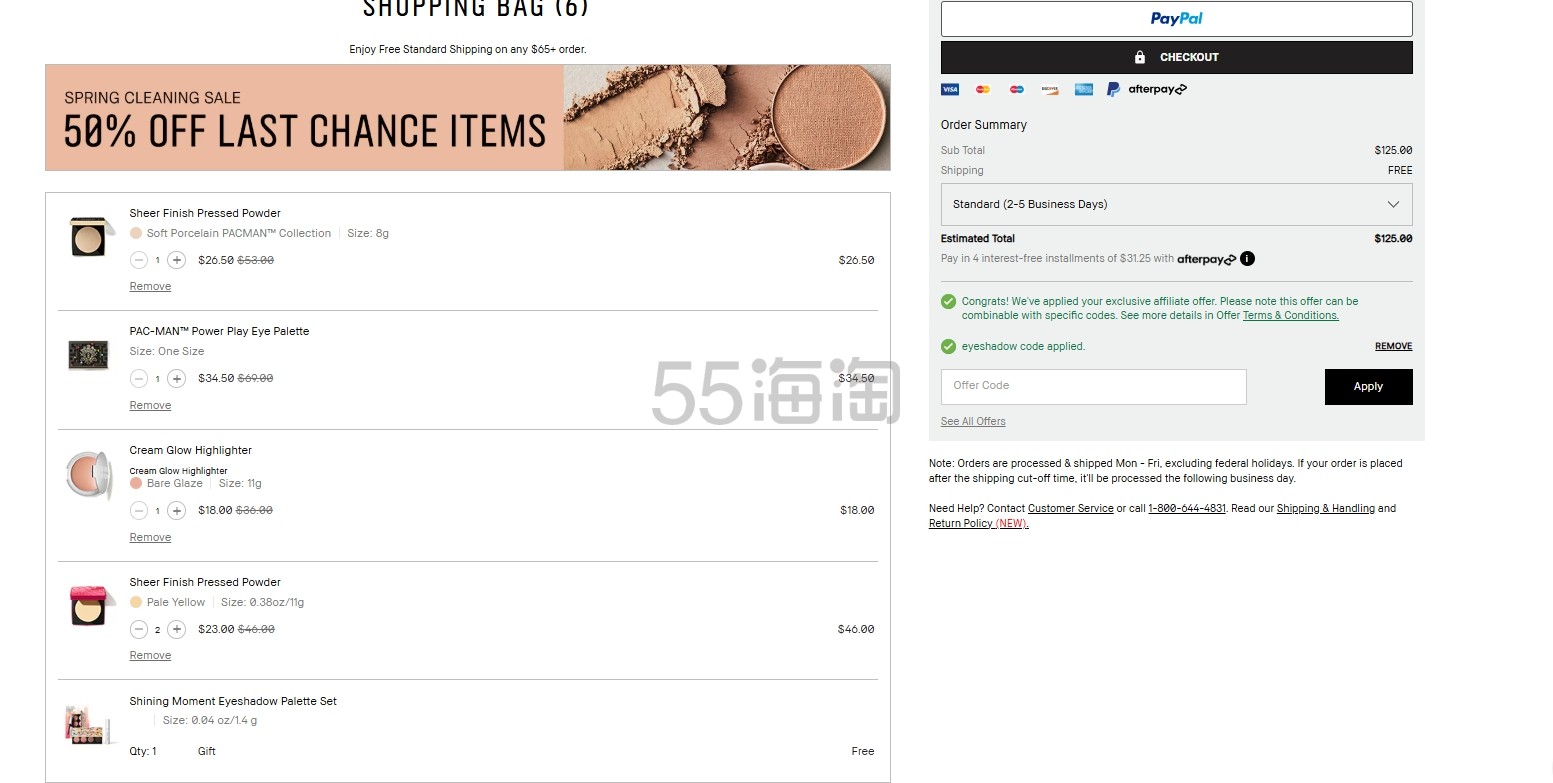Image resolution: width=1553 pixels, height=783 pixels.
Task: Open the Standard shipping method dropdown
Action: (x=1176, y=204)
